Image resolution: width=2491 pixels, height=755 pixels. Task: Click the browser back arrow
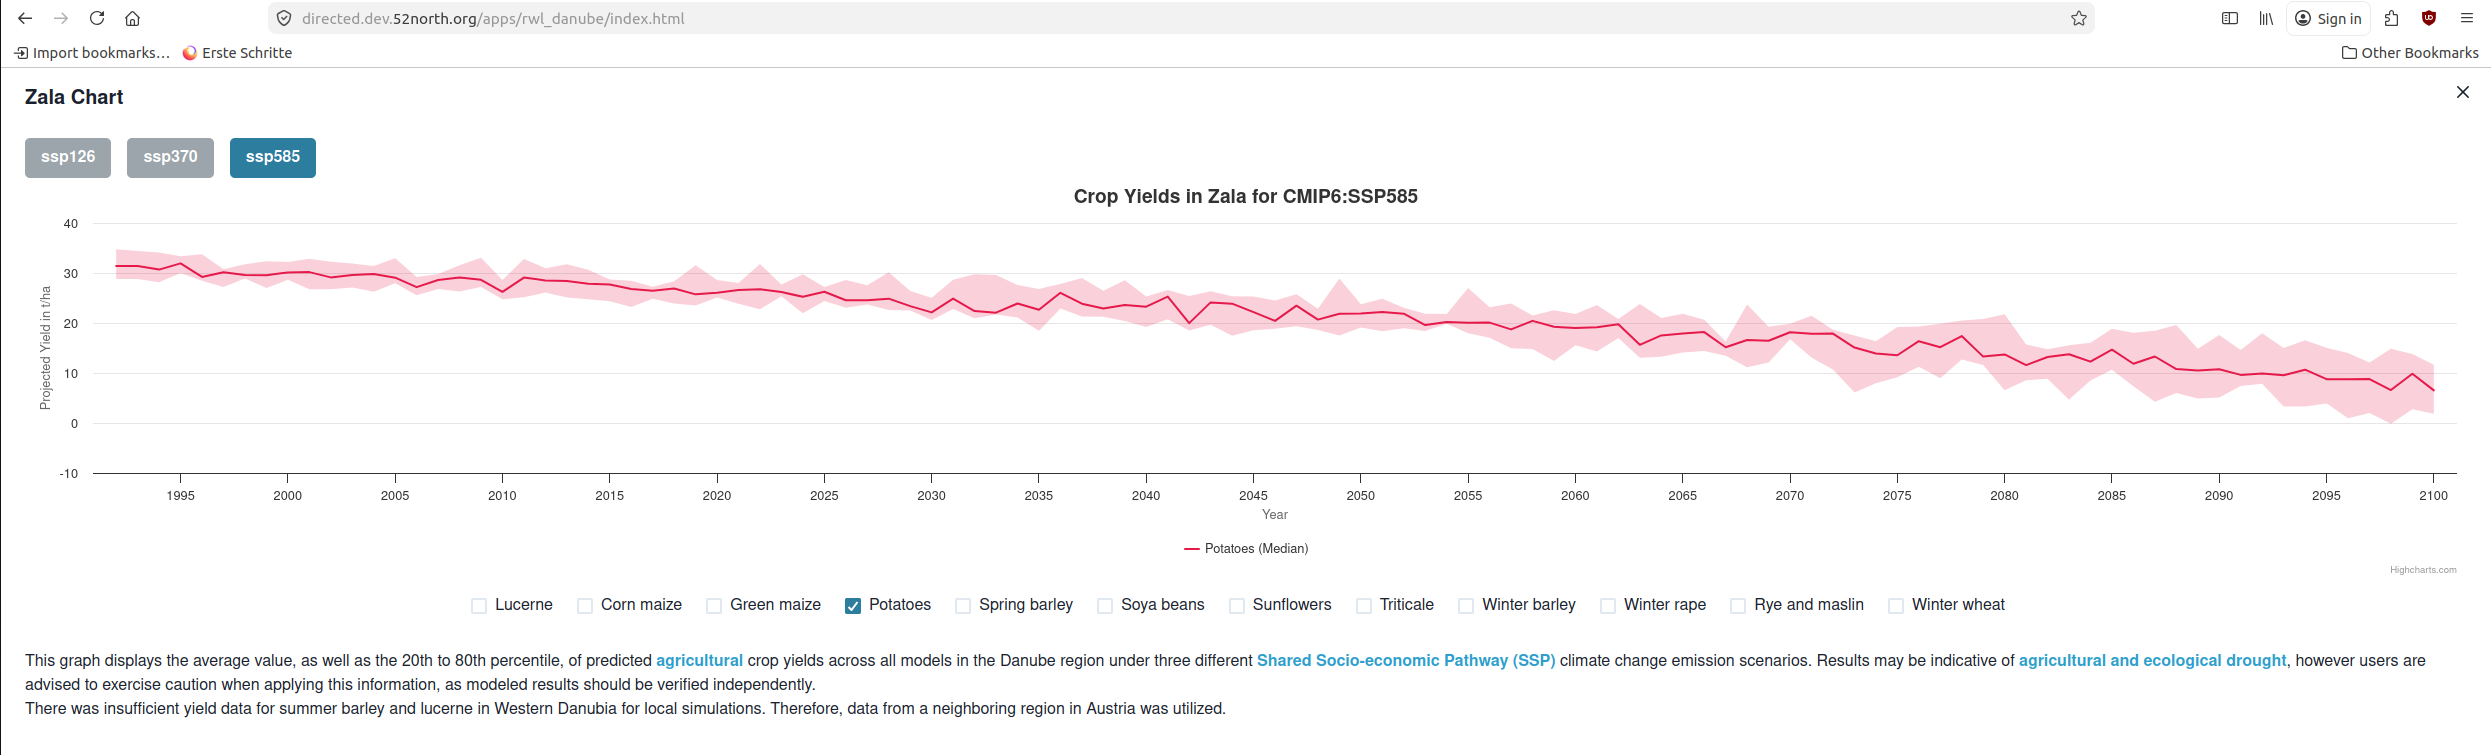[25, 18]
